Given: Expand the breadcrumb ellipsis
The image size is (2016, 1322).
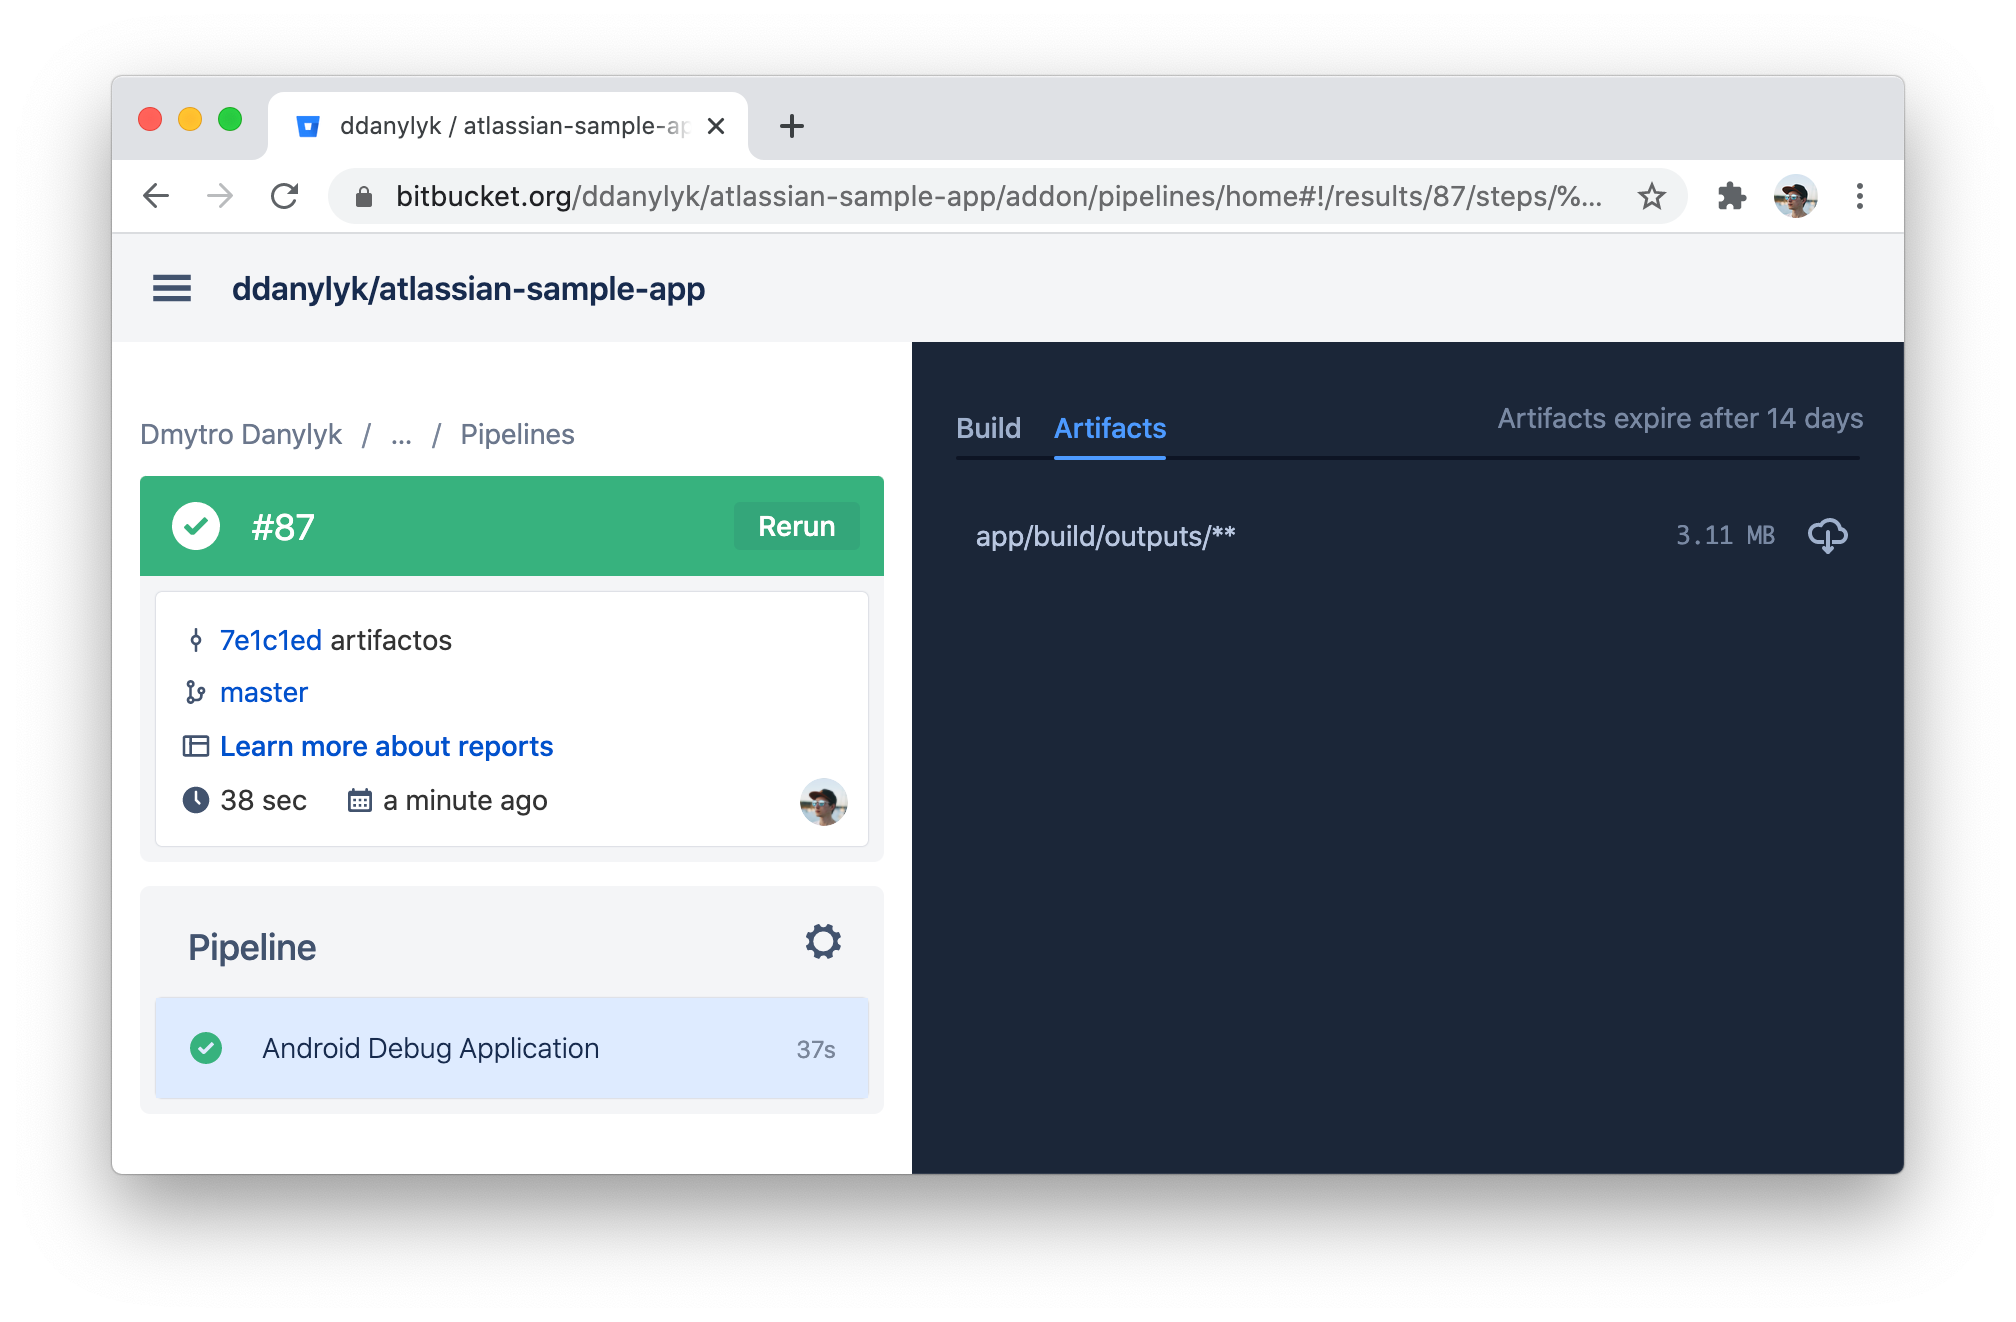Looking at the screenshot, I should coord(401,435).
